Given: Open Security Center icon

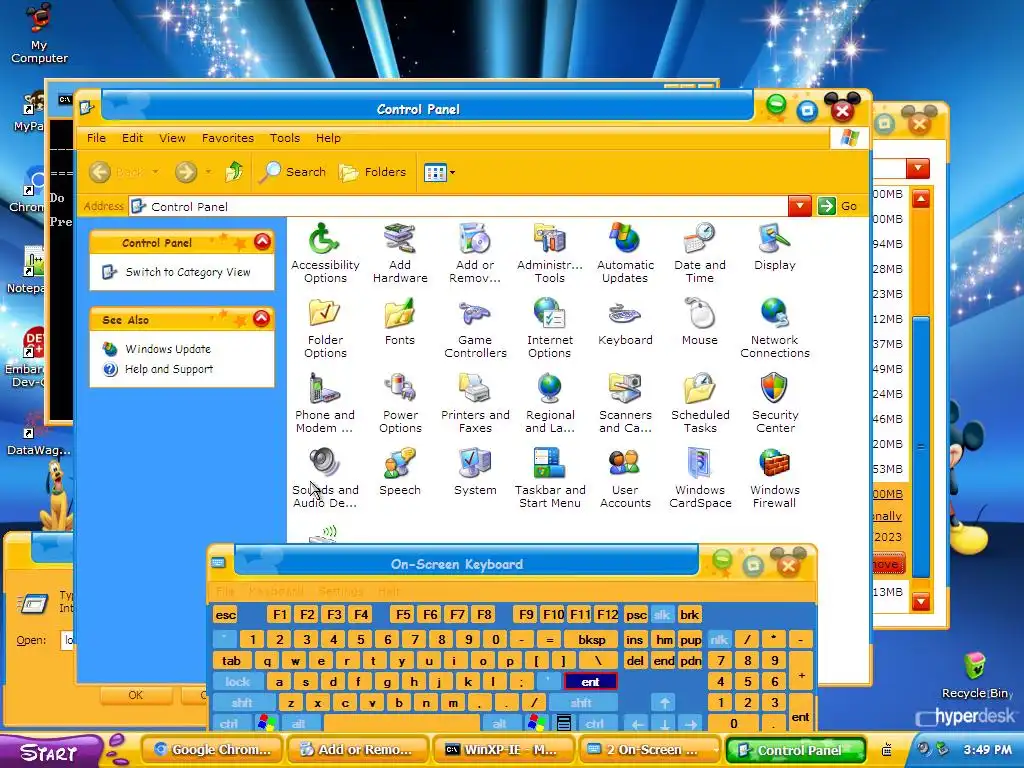Looking at the screenshot, I should click(775, 404).
